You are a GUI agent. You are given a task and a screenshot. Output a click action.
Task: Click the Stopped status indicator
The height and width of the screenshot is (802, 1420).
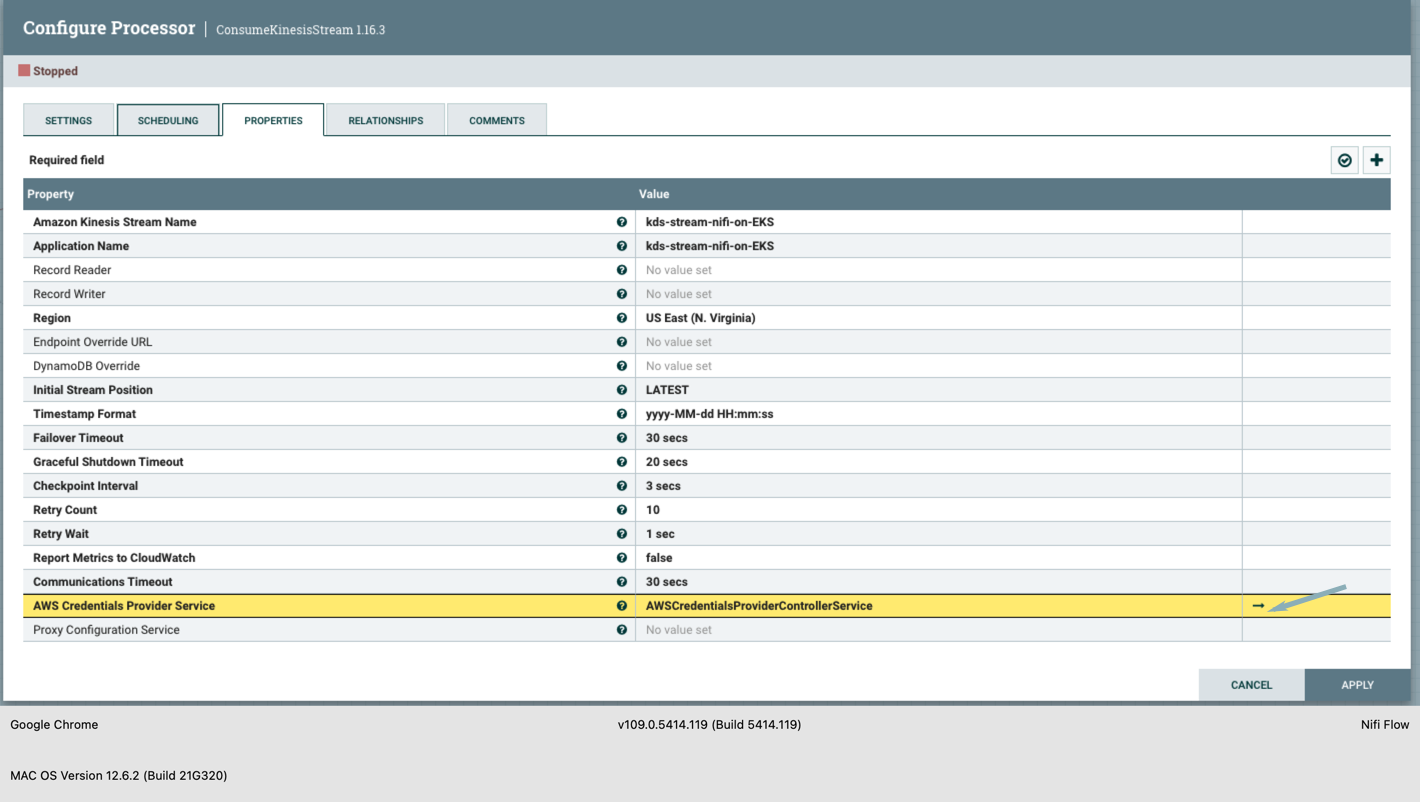pyautogui.click(x=48, y=71)
